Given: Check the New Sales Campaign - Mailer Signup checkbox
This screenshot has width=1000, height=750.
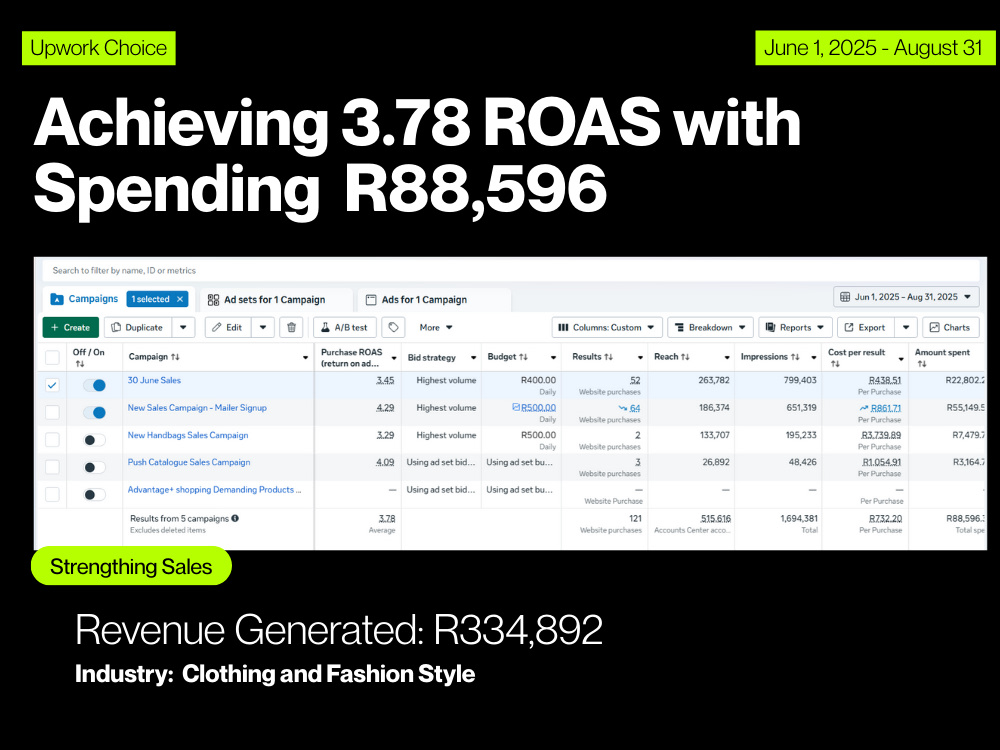Looking at the screenshot, I should [x=52, y=413].
